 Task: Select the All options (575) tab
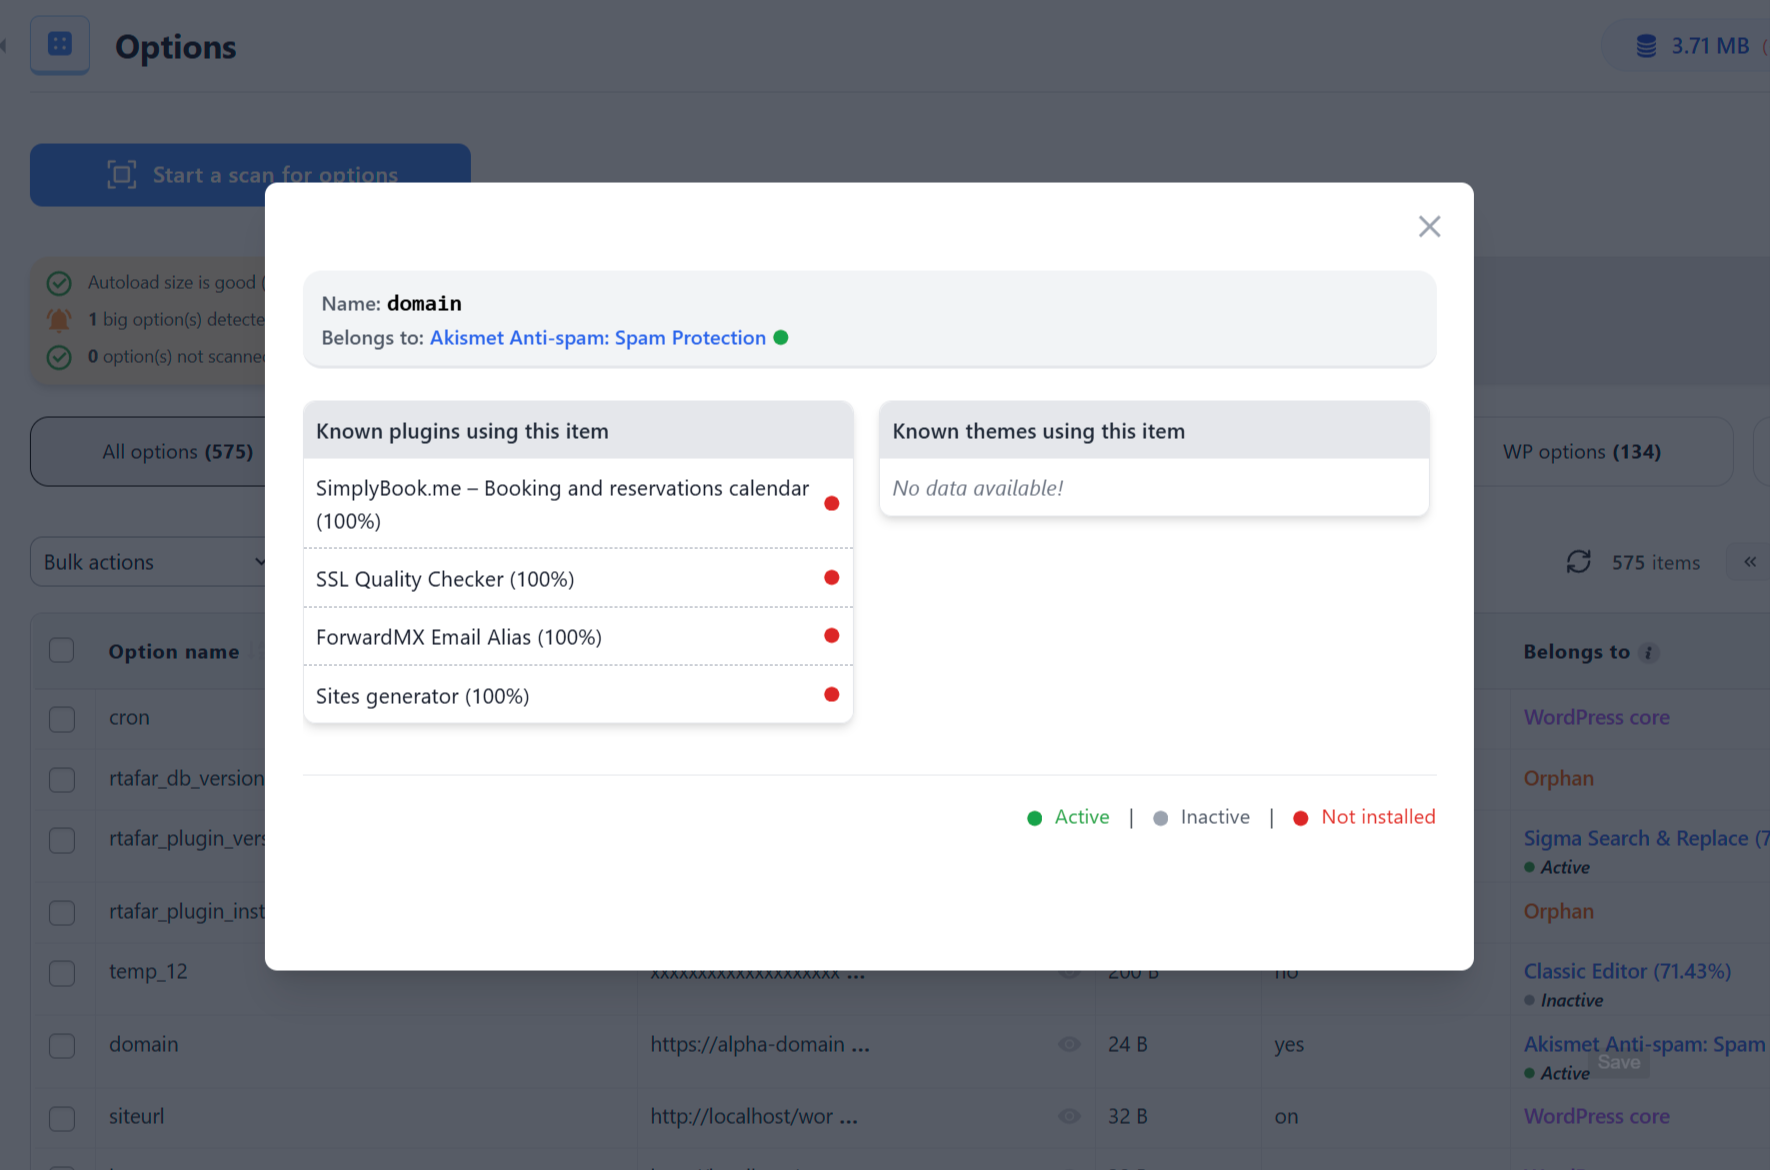[x=176, y=451]
